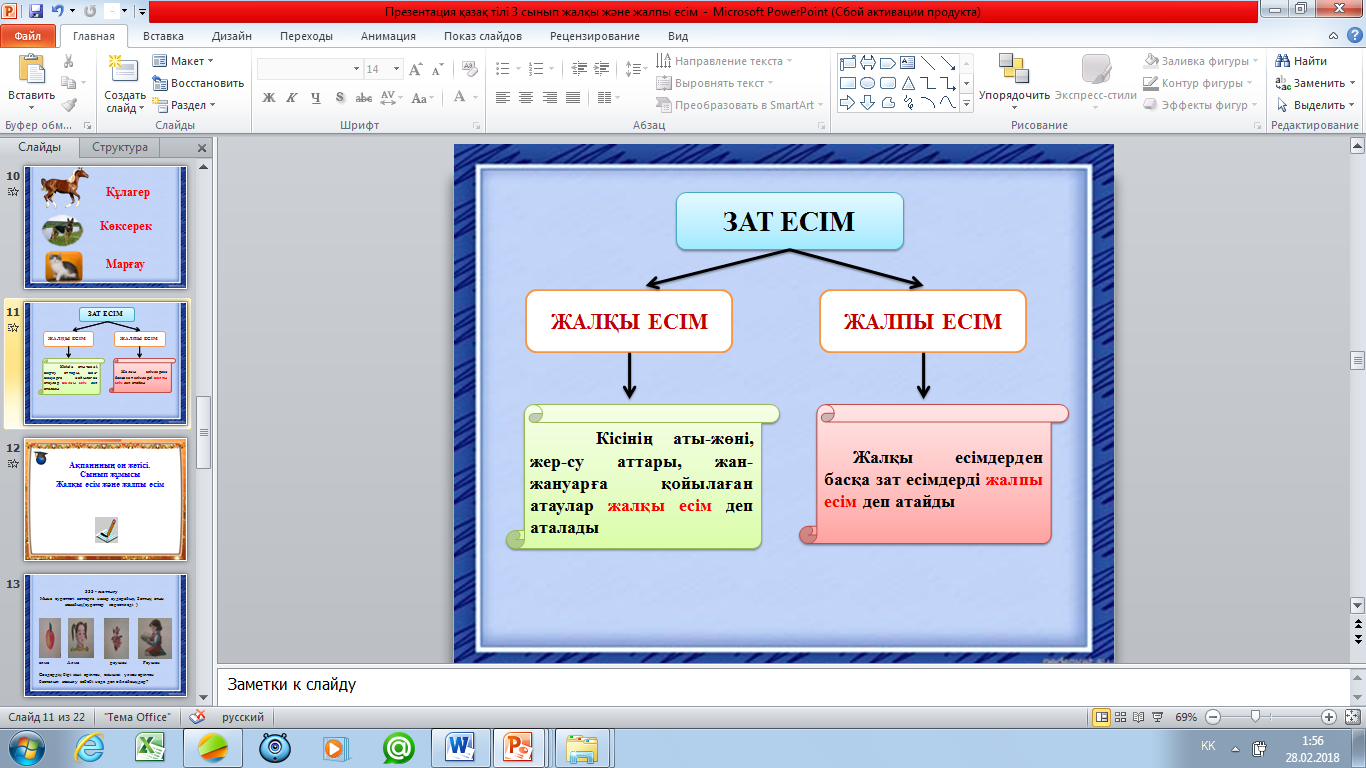Toggle strikethrough (abc)
Viewport: 1366px width, 768px height.
(364, 97)
